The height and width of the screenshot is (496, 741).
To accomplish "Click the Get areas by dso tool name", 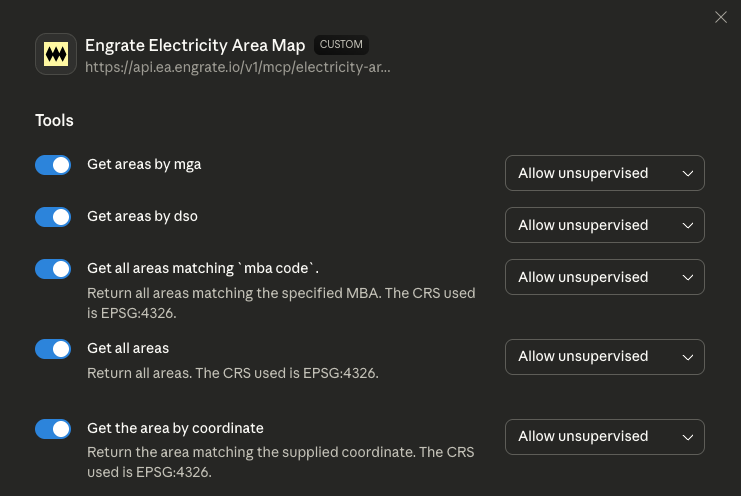I will [x=143, y=216].
